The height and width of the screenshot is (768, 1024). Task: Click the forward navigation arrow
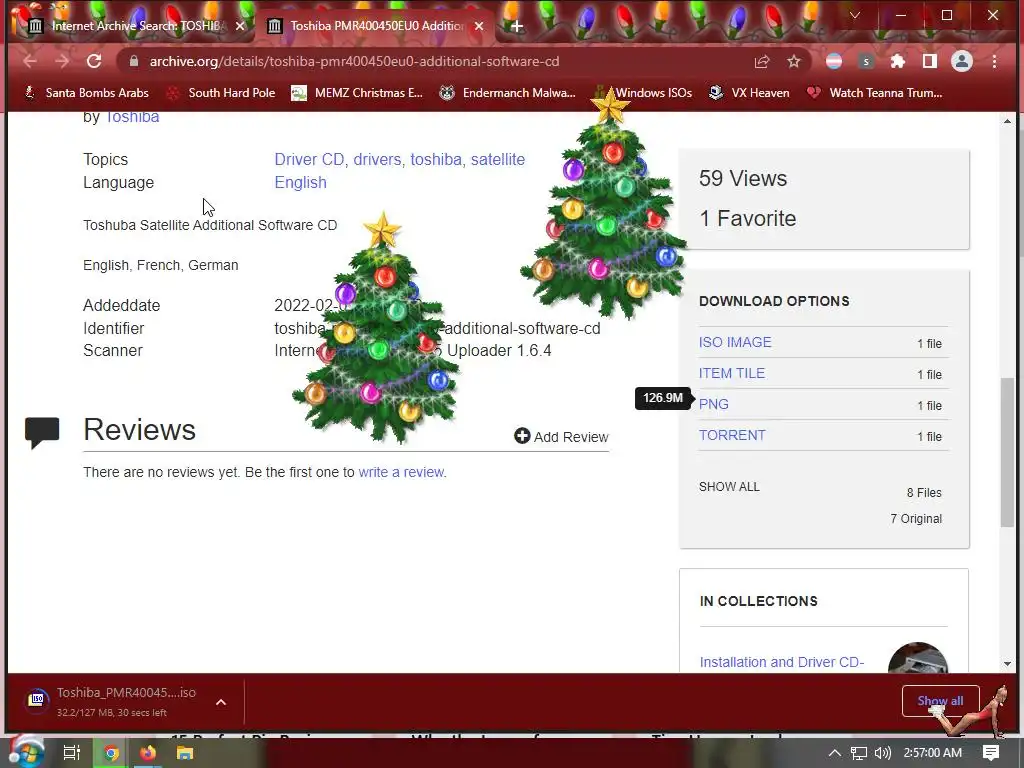tap(62, 61)
